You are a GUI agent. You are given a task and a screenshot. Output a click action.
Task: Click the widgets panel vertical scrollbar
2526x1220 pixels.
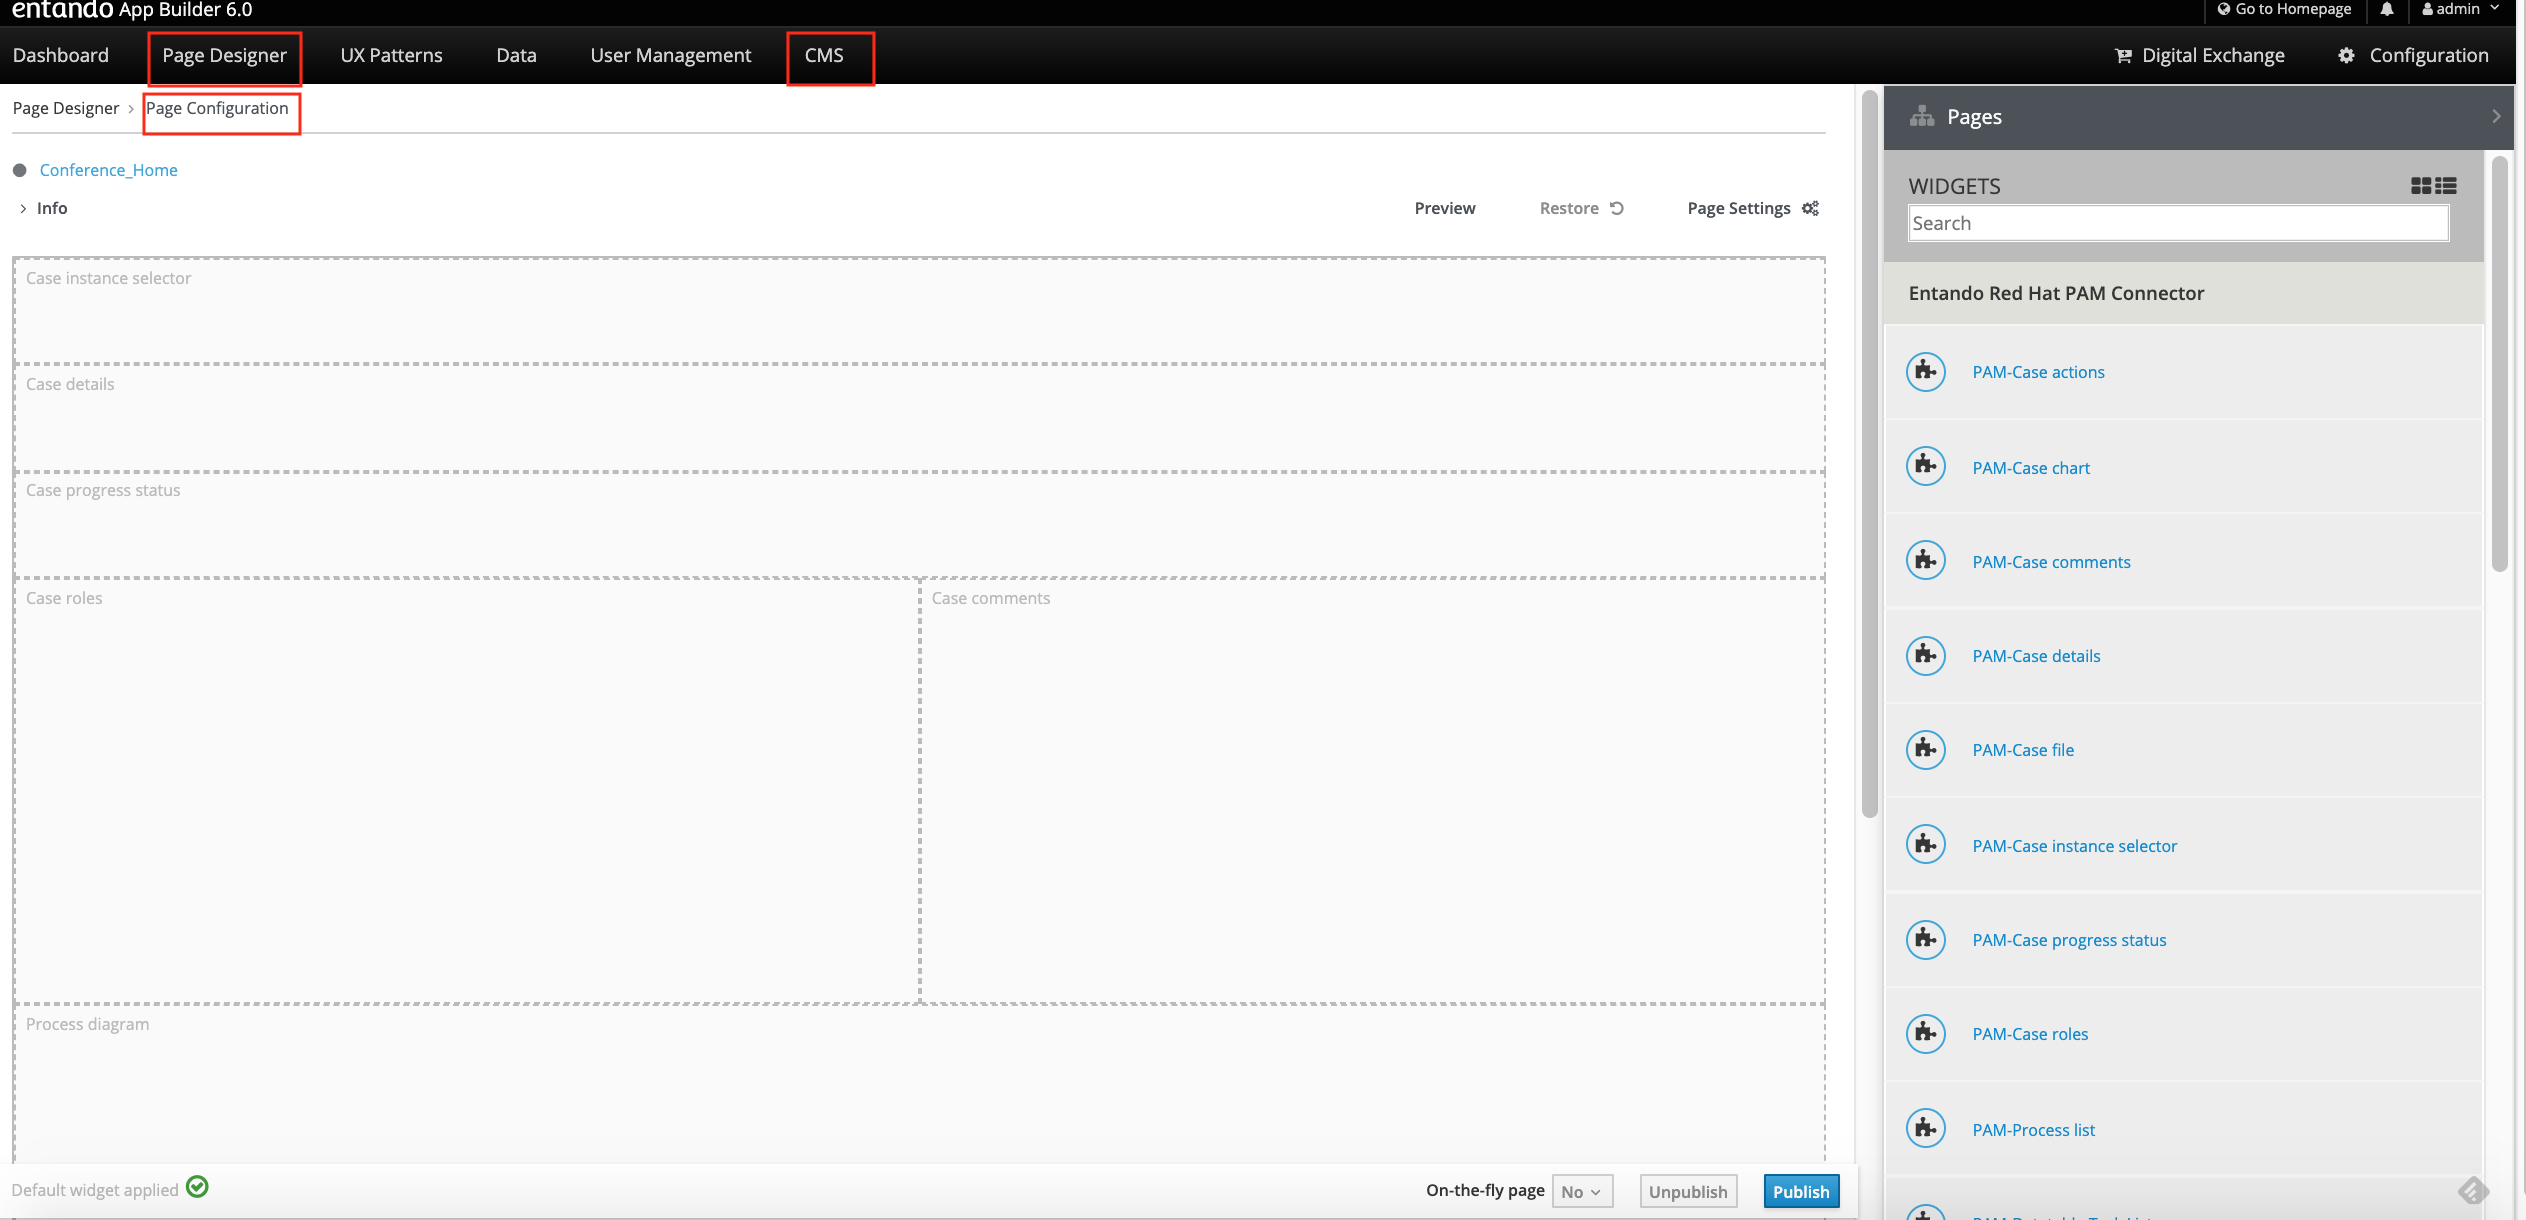(x=2499, y=365)
